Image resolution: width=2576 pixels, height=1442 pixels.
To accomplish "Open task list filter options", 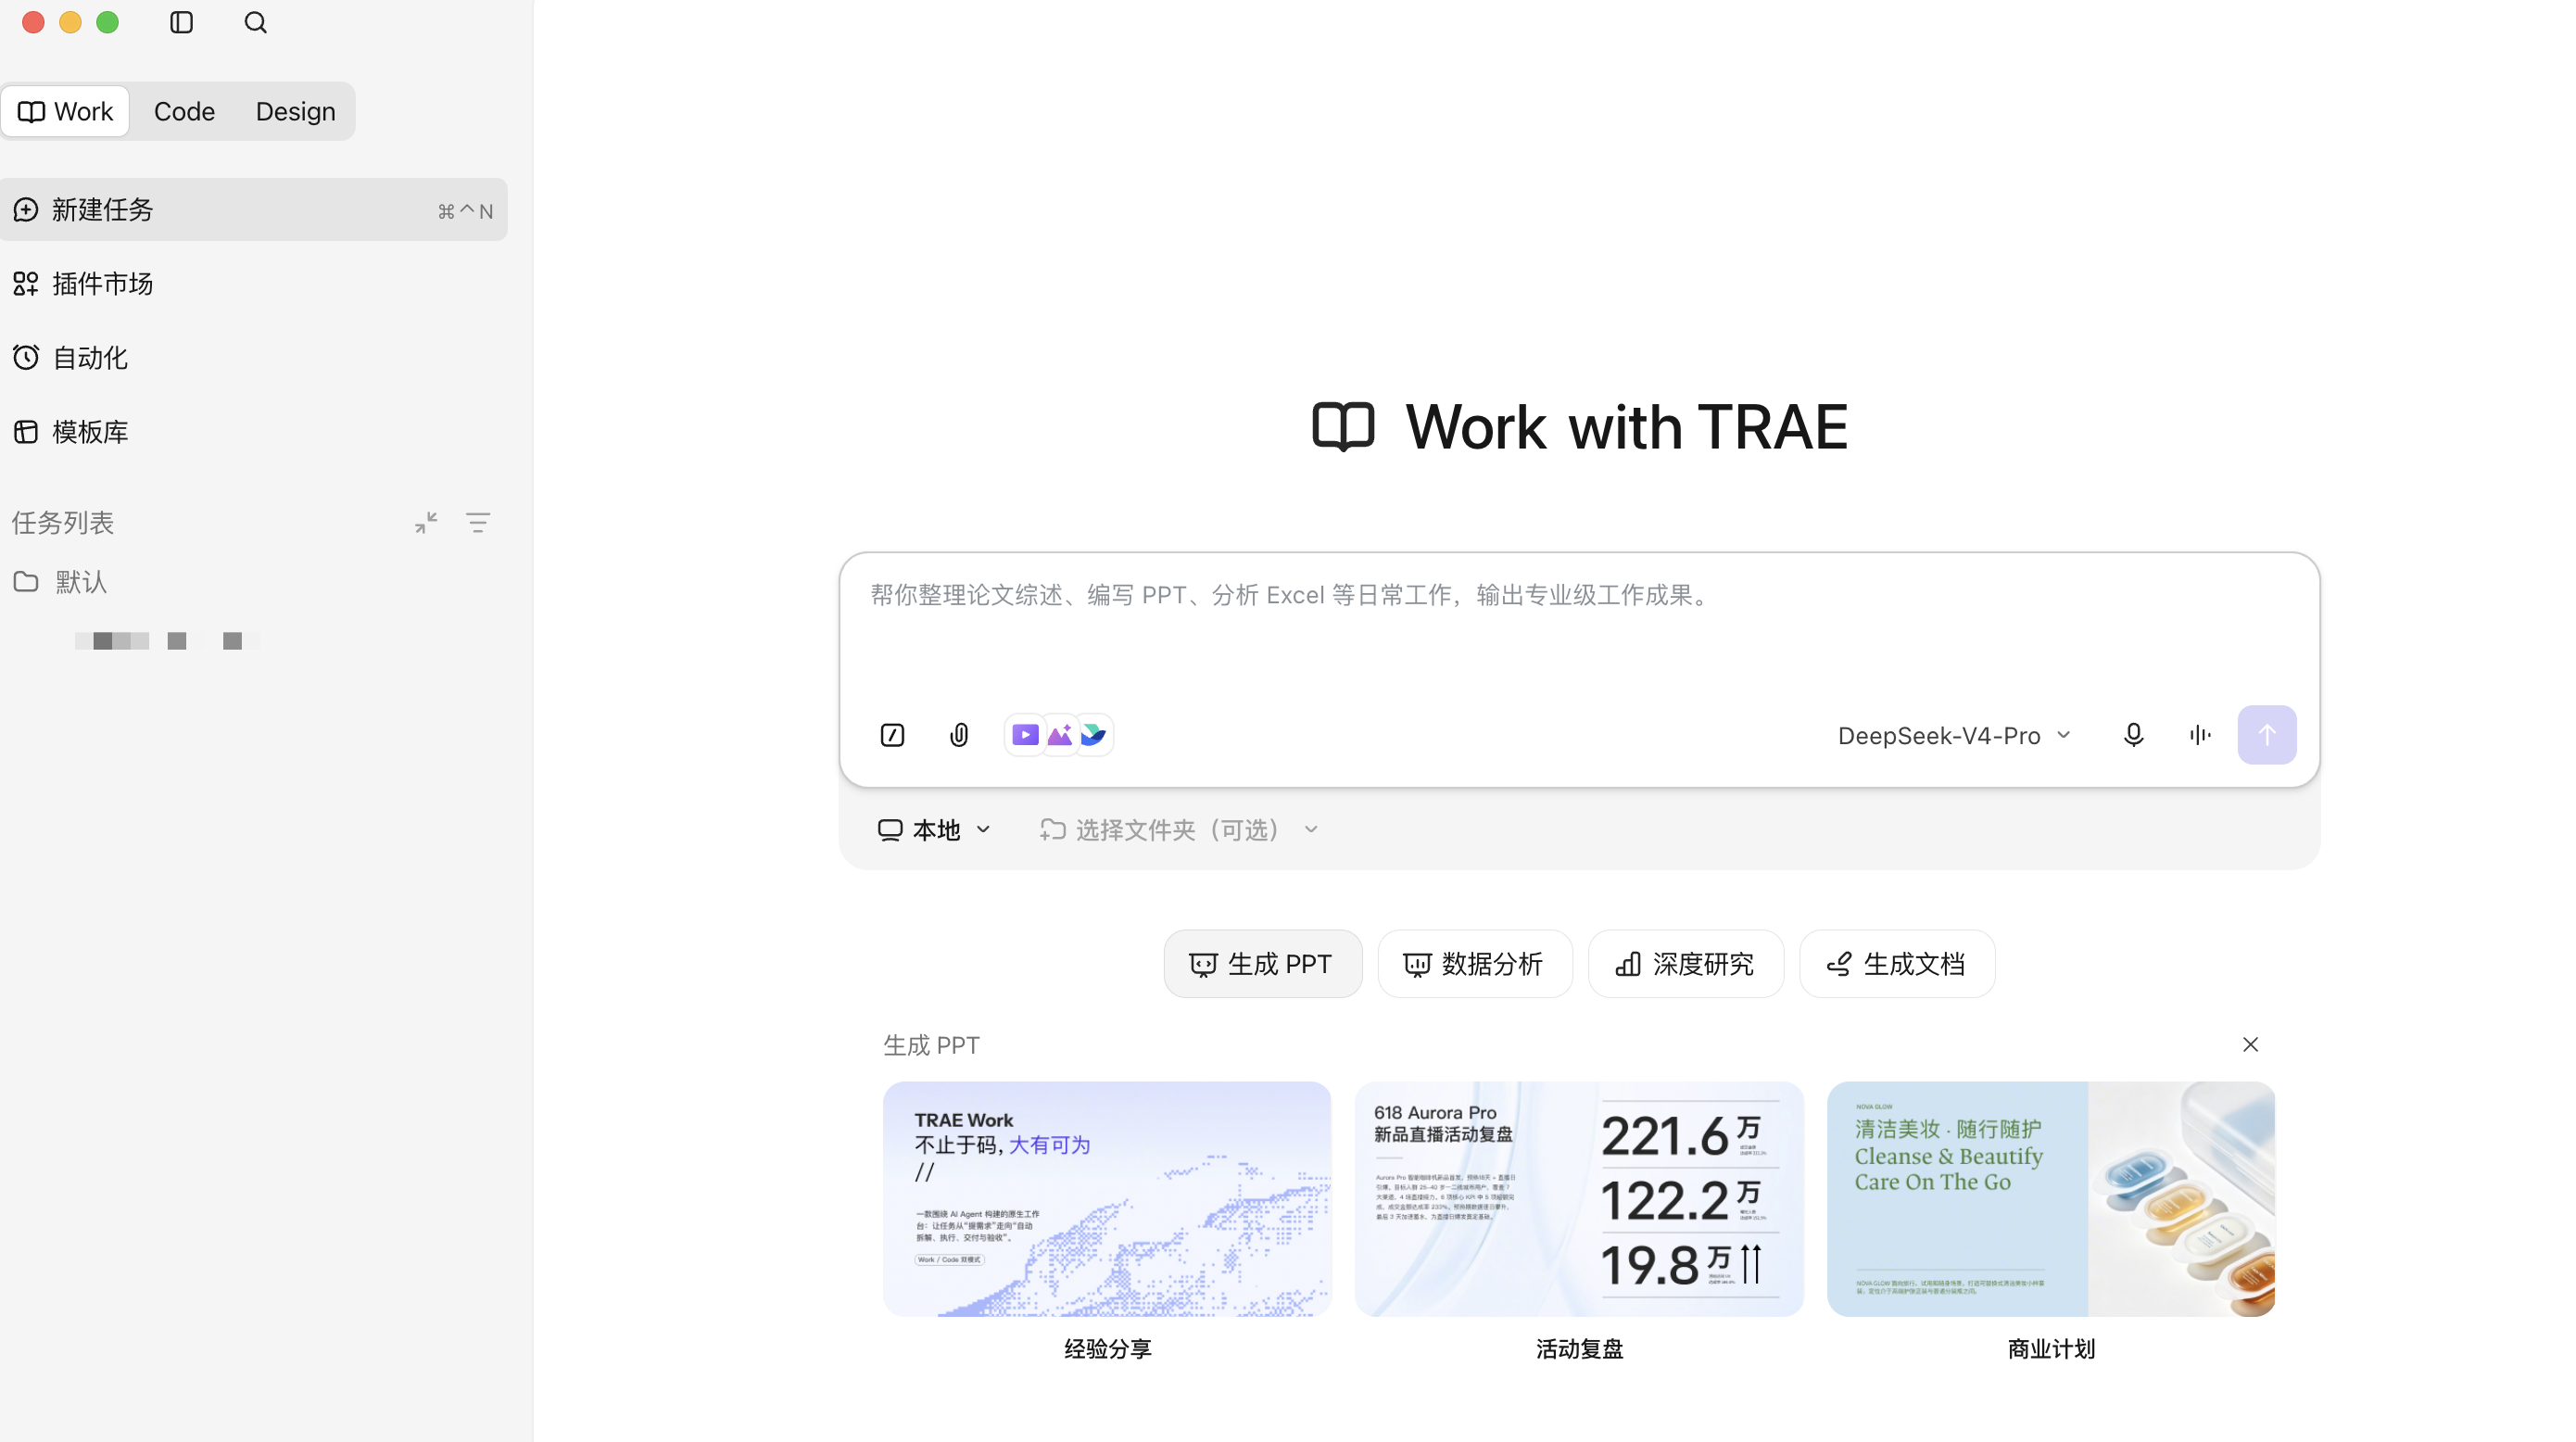I will click(x=478, y=522).
